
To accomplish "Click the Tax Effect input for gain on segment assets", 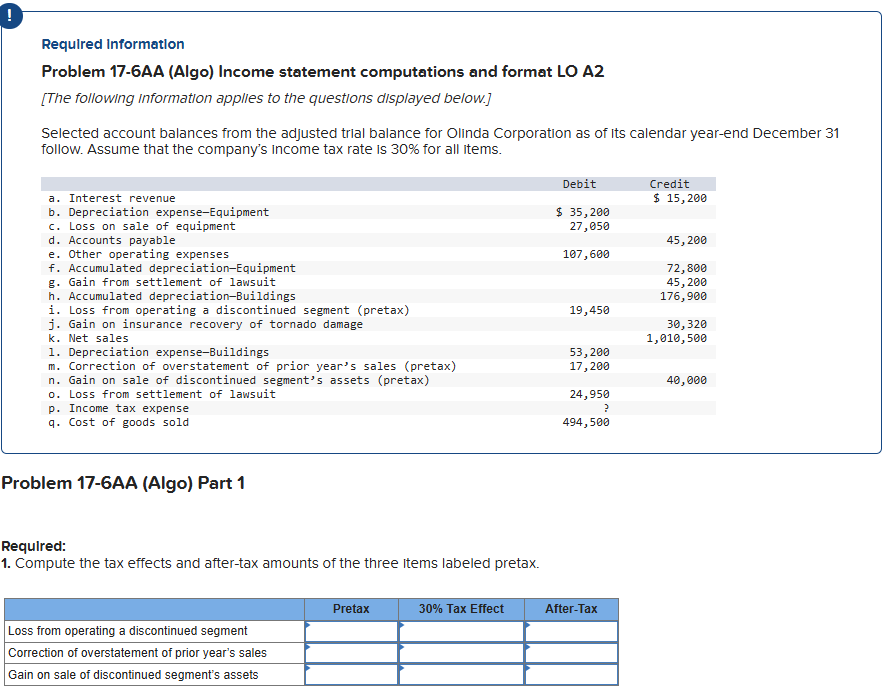I will [461, 676].
